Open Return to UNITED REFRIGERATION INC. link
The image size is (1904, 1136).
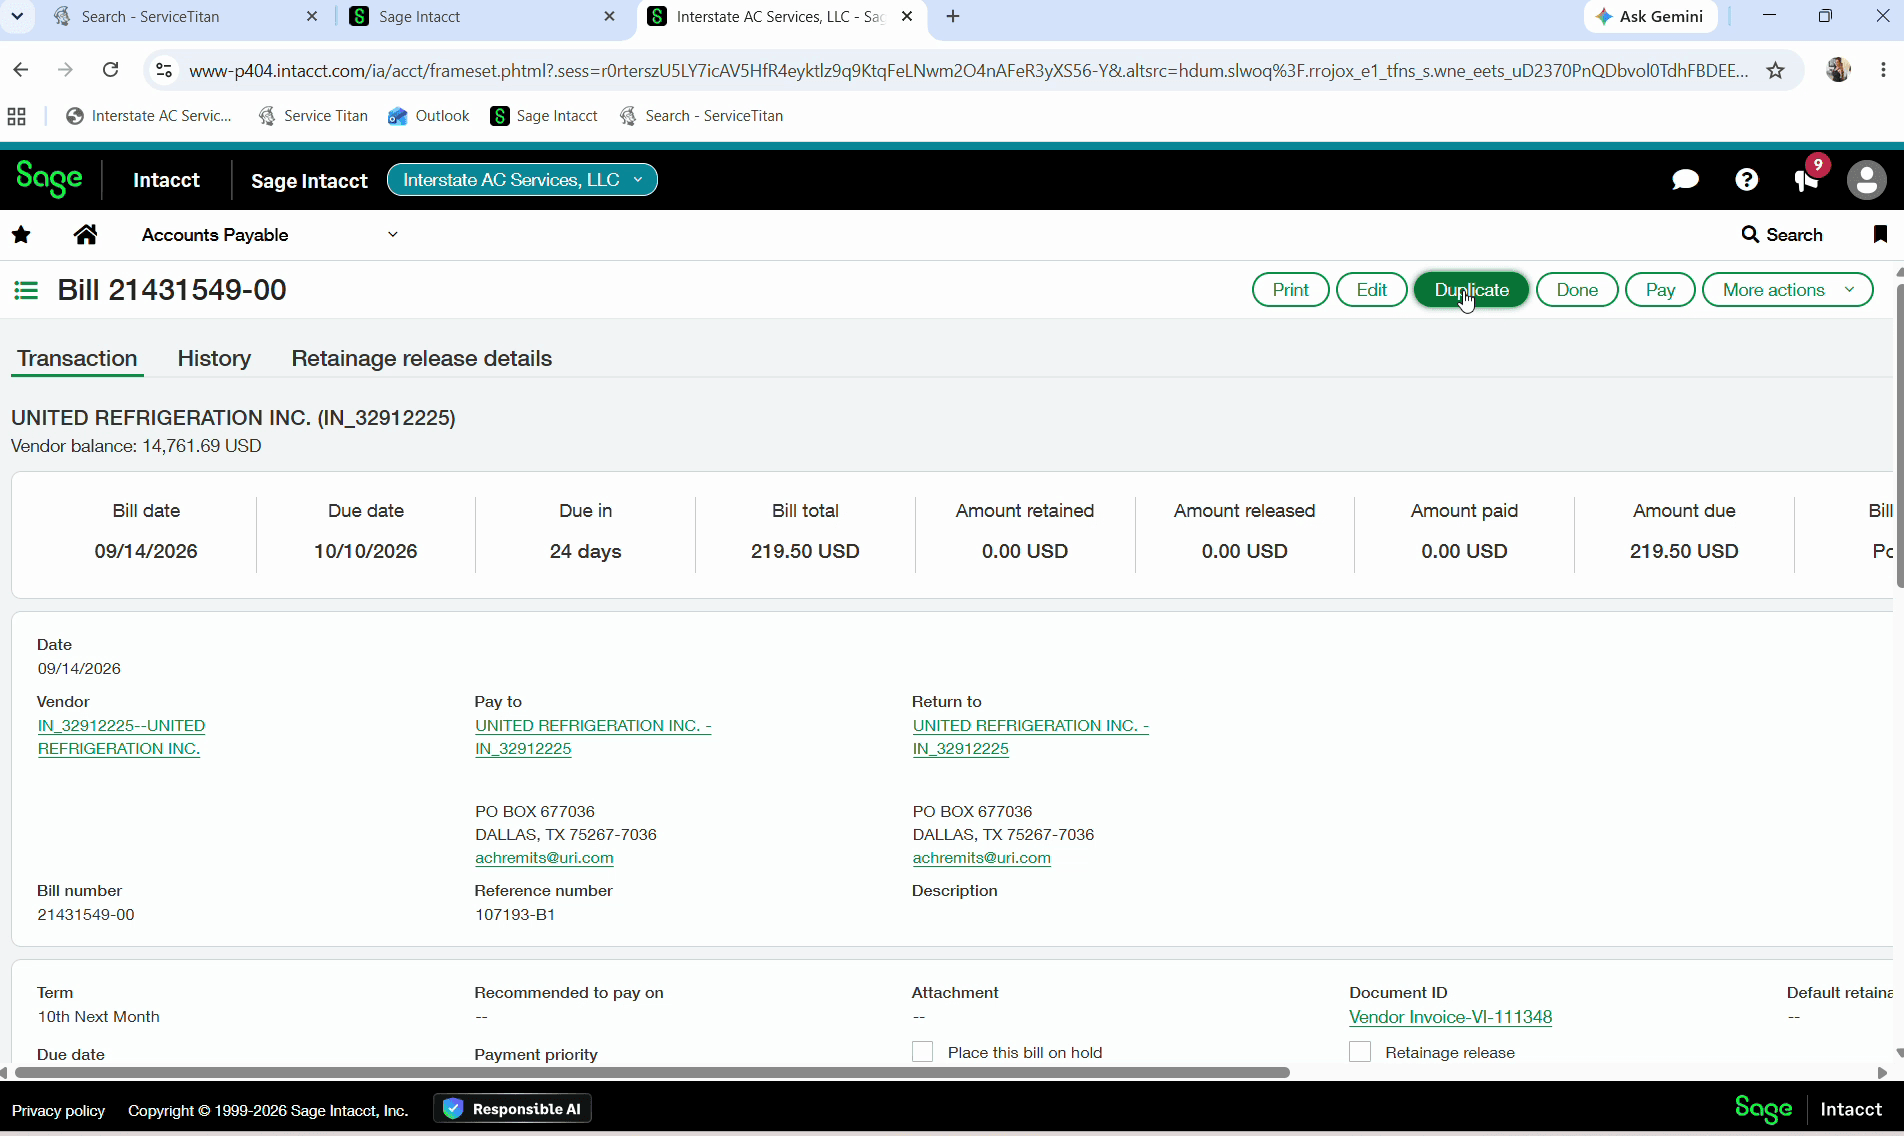tap(1030, 737)
